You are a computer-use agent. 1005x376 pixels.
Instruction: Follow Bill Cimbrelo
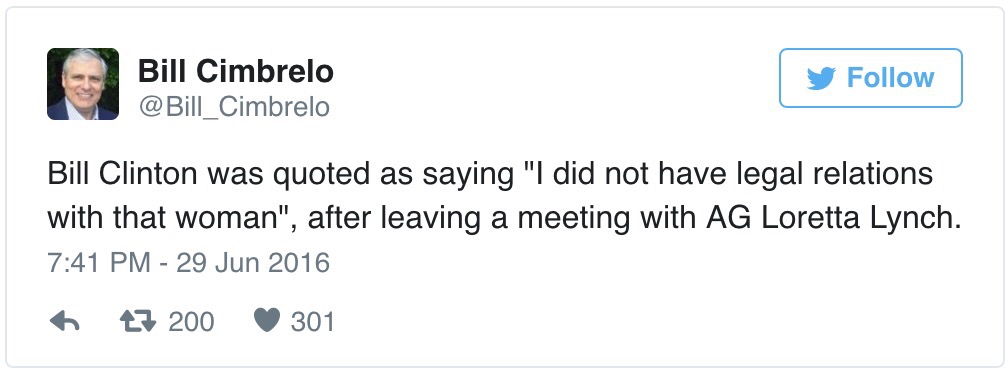(x=870, y=78)
